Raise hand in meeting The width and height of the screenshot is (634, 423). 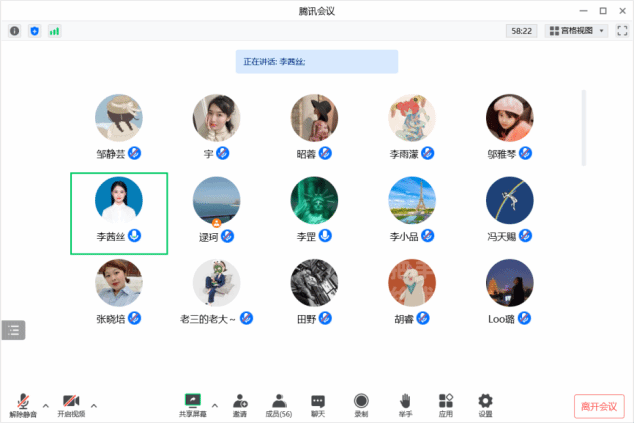(405, 404)
